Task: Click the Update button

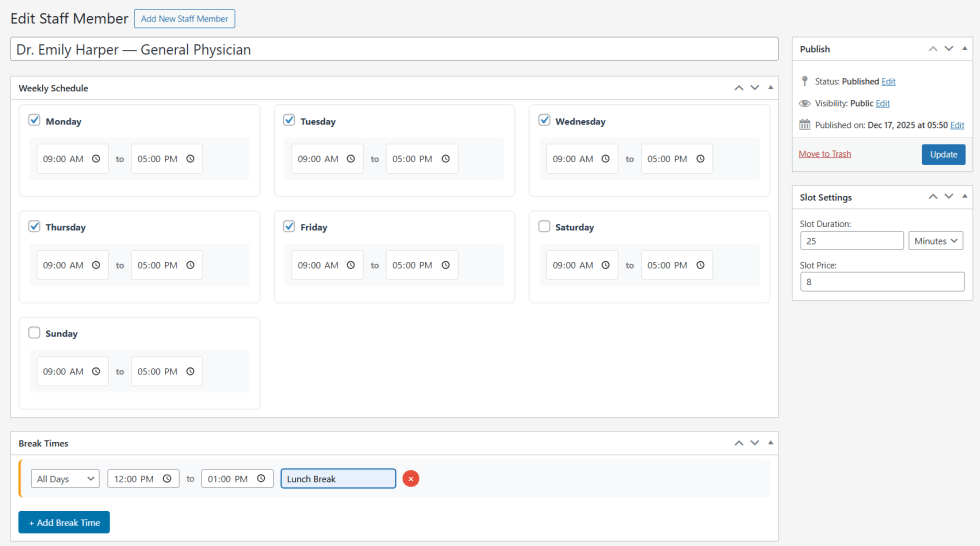Action: click(943, 154)
